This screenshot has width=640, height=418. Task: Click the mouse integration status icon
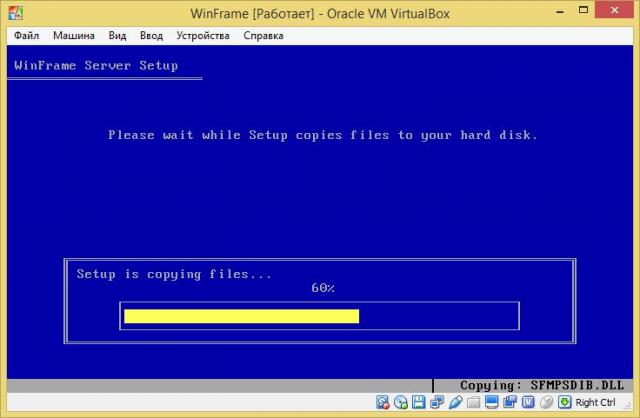click(x=547, y=402)
